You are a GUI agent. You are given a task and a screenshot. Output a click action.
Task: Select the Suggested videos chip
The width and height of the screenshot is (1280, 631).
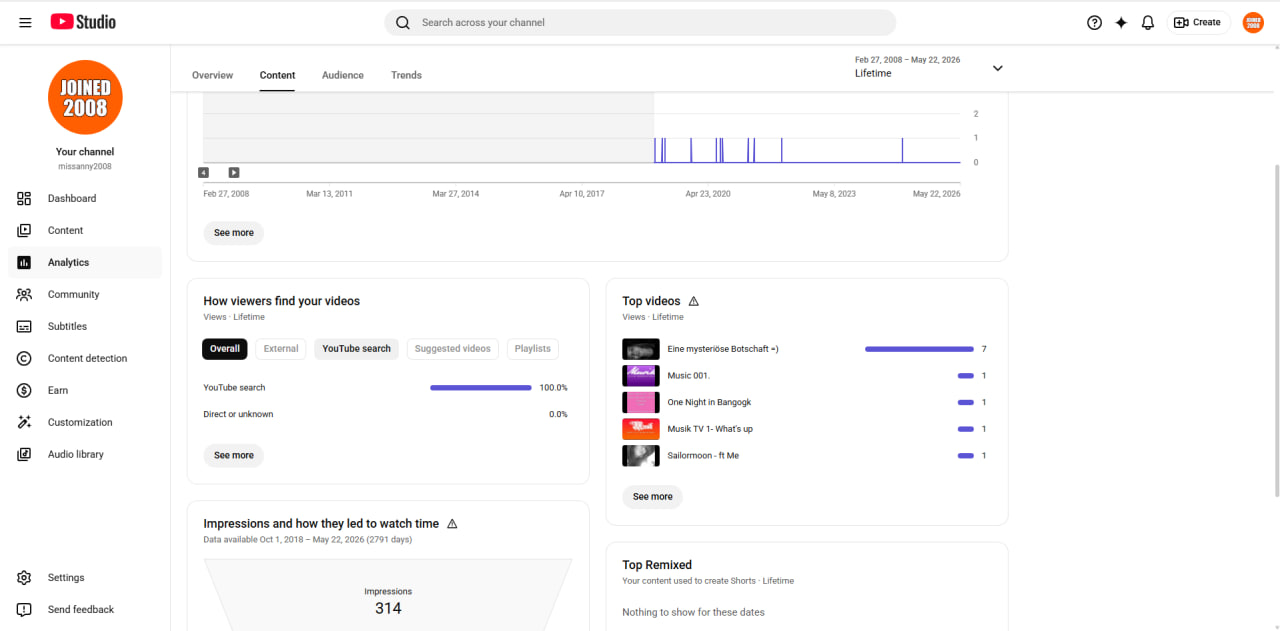coord(453,349)
